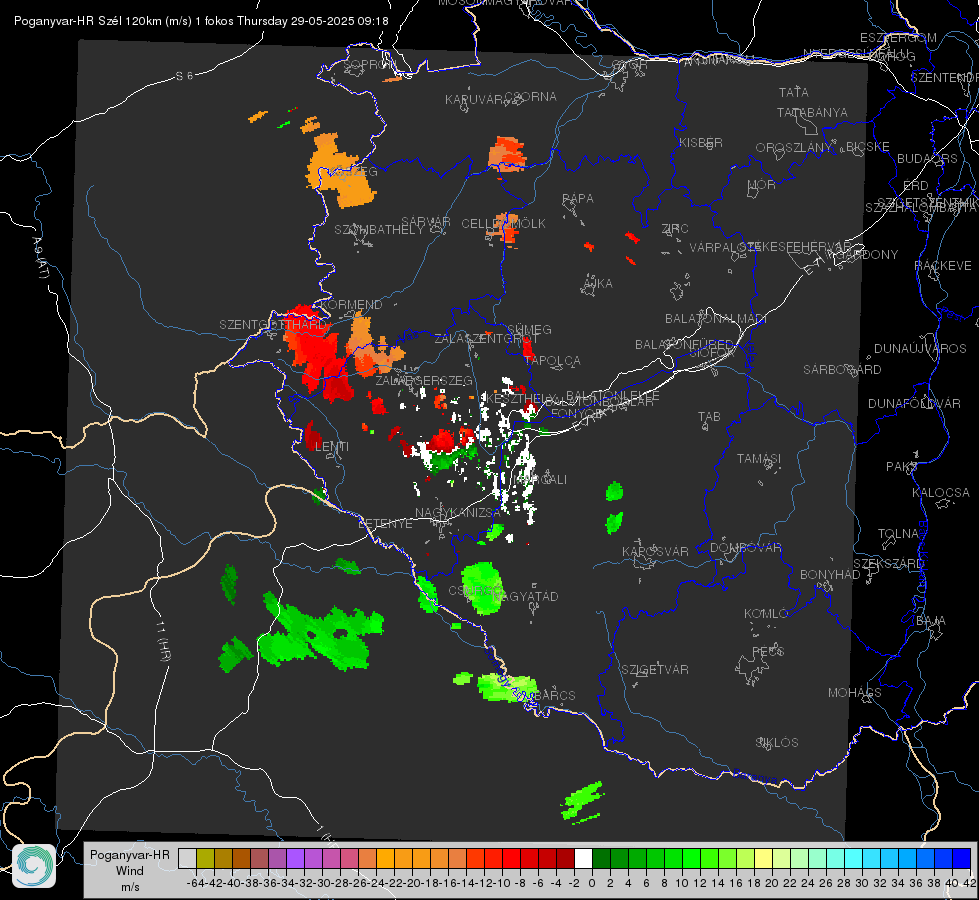The image size is (979, 900).
Task: Click the SZIGETVAR city label
Action: [655, 670]
